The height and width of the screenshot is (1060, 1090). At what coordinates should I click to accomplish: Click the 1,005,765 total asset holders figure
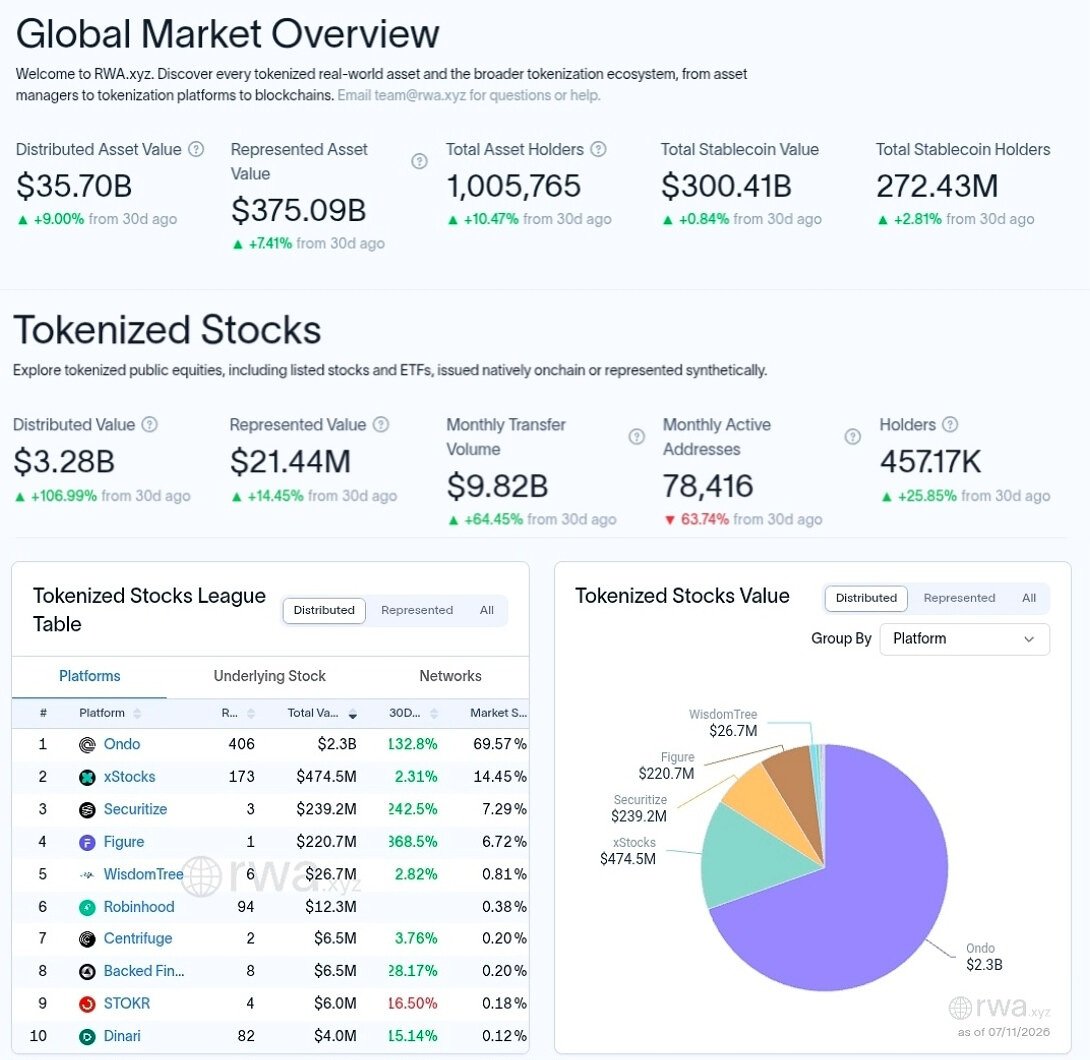pos(513,186)
